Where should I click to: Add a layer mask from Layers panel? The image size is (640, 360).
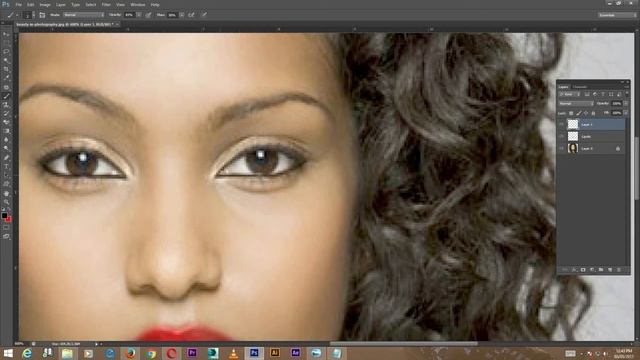(x=583, y=270)
